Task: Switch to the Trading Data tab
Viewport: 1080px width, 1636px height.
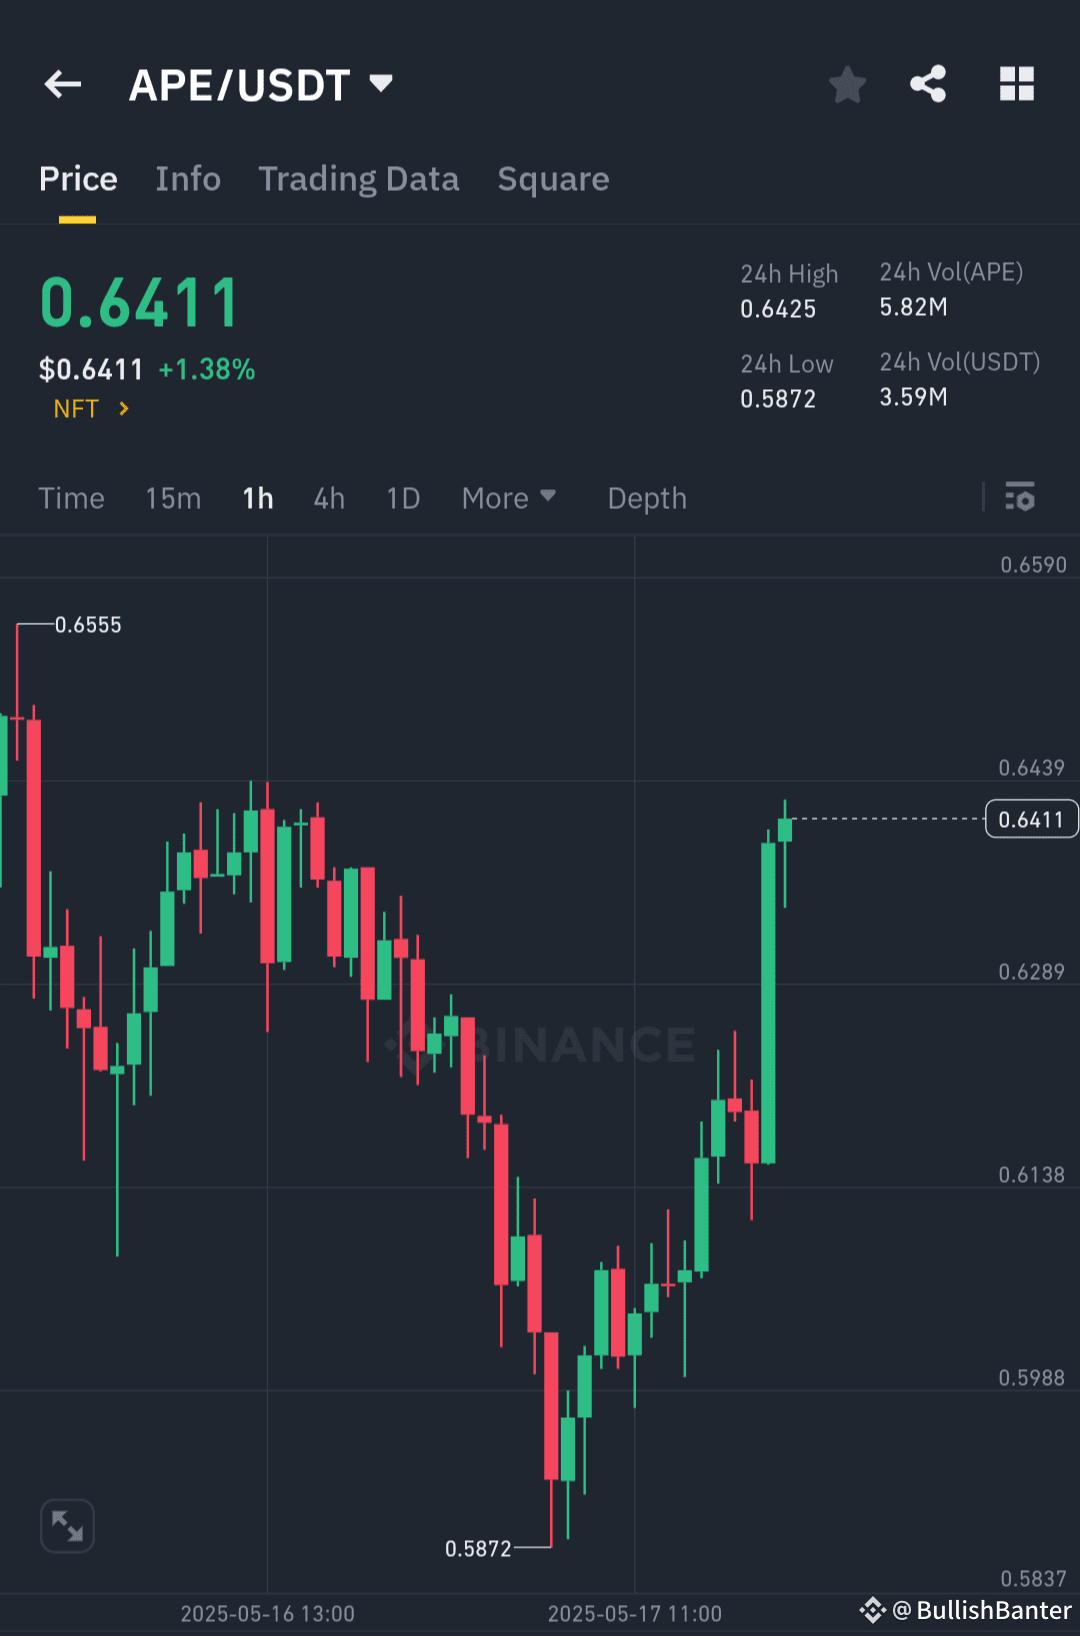Action: tap(359, 179)
